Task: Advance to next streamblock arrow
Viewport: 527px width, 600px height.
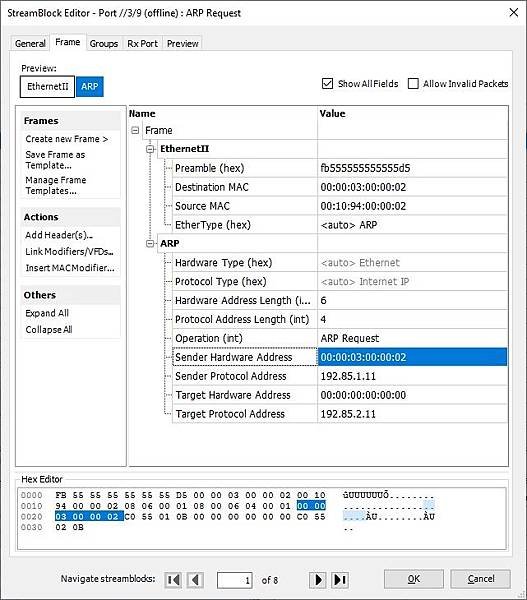Action: 318,580
